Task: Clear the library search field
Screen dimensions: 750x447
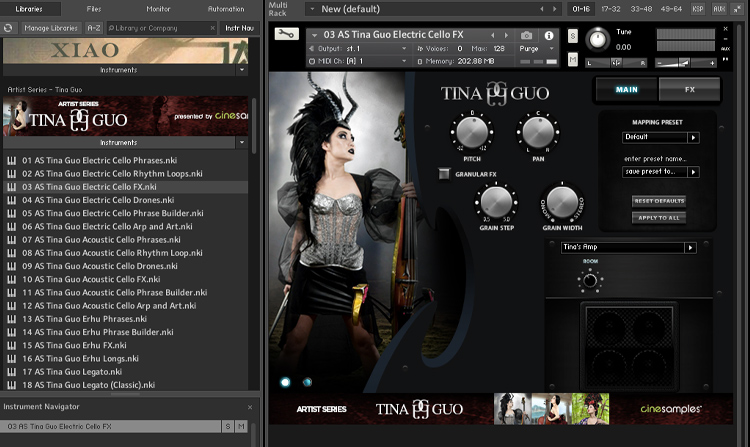Action: click(x=212, y=28)
